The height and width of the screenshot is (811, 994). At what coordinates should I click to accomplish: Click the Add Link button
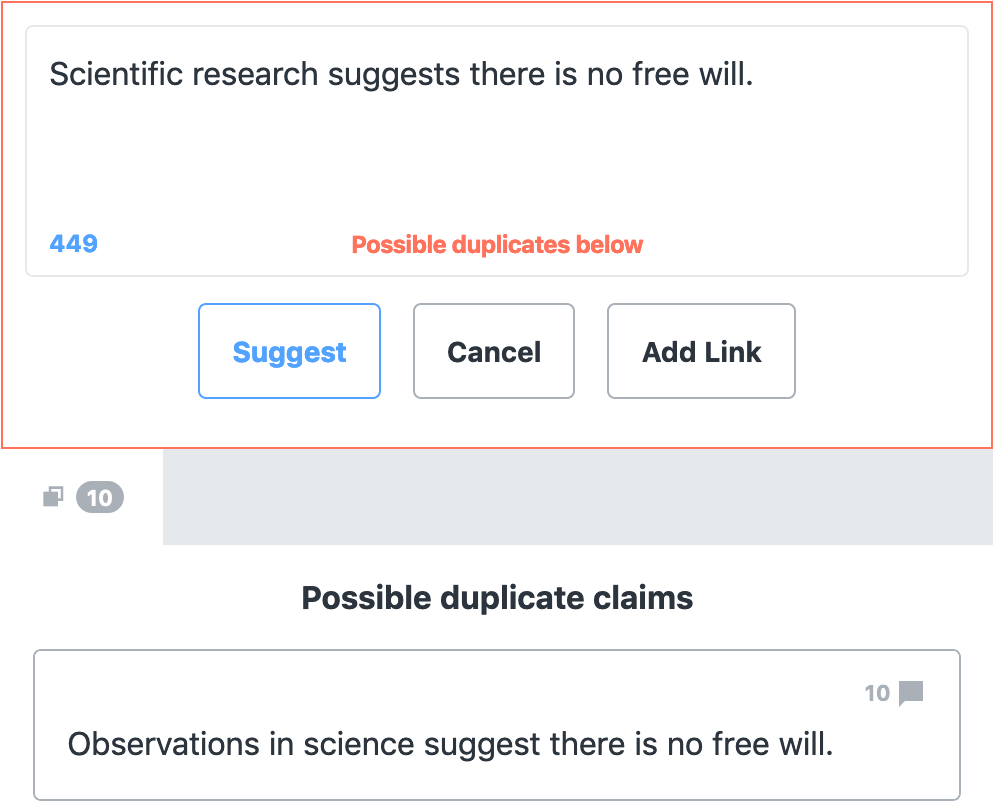click(701, 351)
